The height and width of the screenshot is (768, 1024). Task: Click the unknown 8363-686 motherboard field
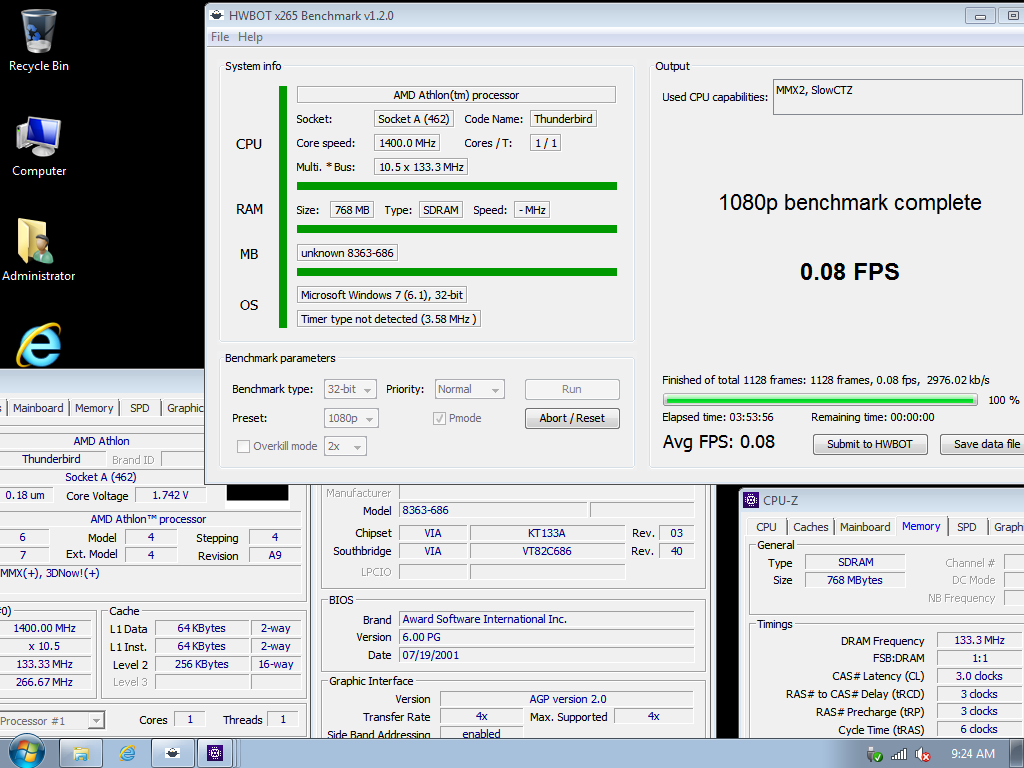point(347,253)
